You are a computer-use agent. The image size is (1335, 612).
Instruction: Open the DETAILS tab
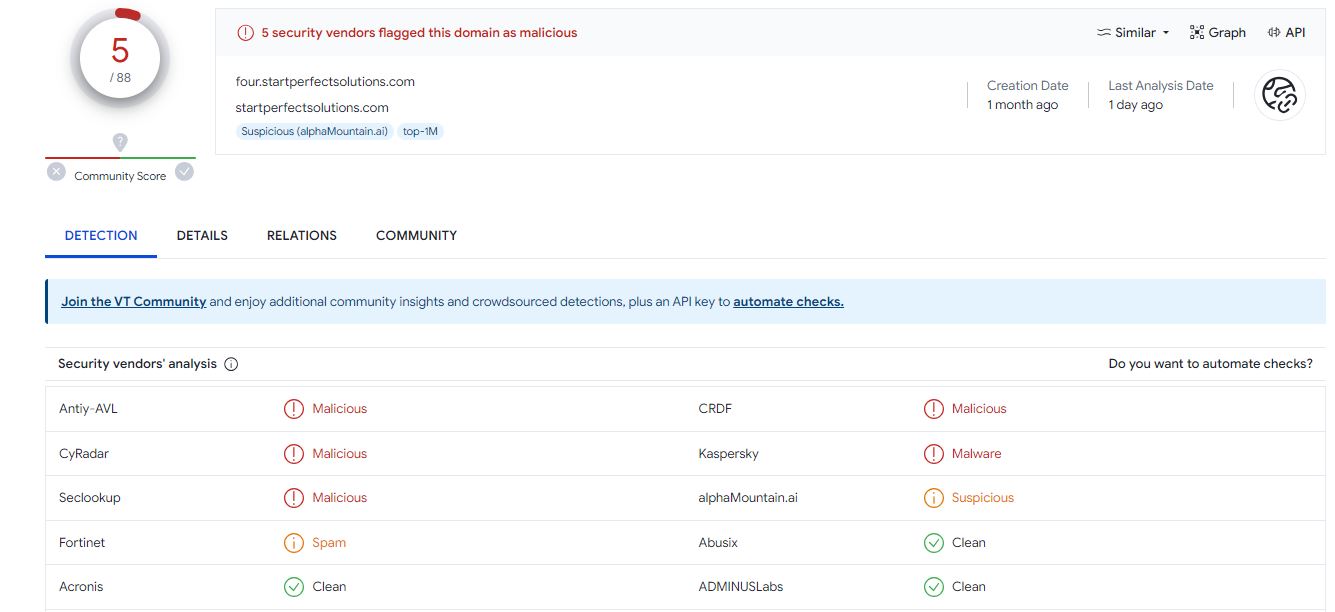(202, 236)
